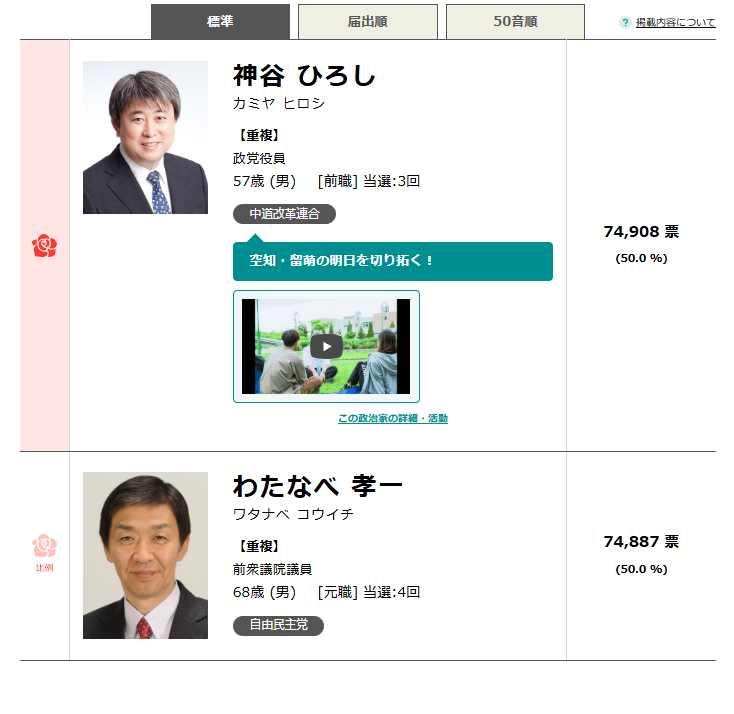Click the reading ワタナベ コウイチ
The height and width of the screenshot is (714, 734).
click(293, 514)
